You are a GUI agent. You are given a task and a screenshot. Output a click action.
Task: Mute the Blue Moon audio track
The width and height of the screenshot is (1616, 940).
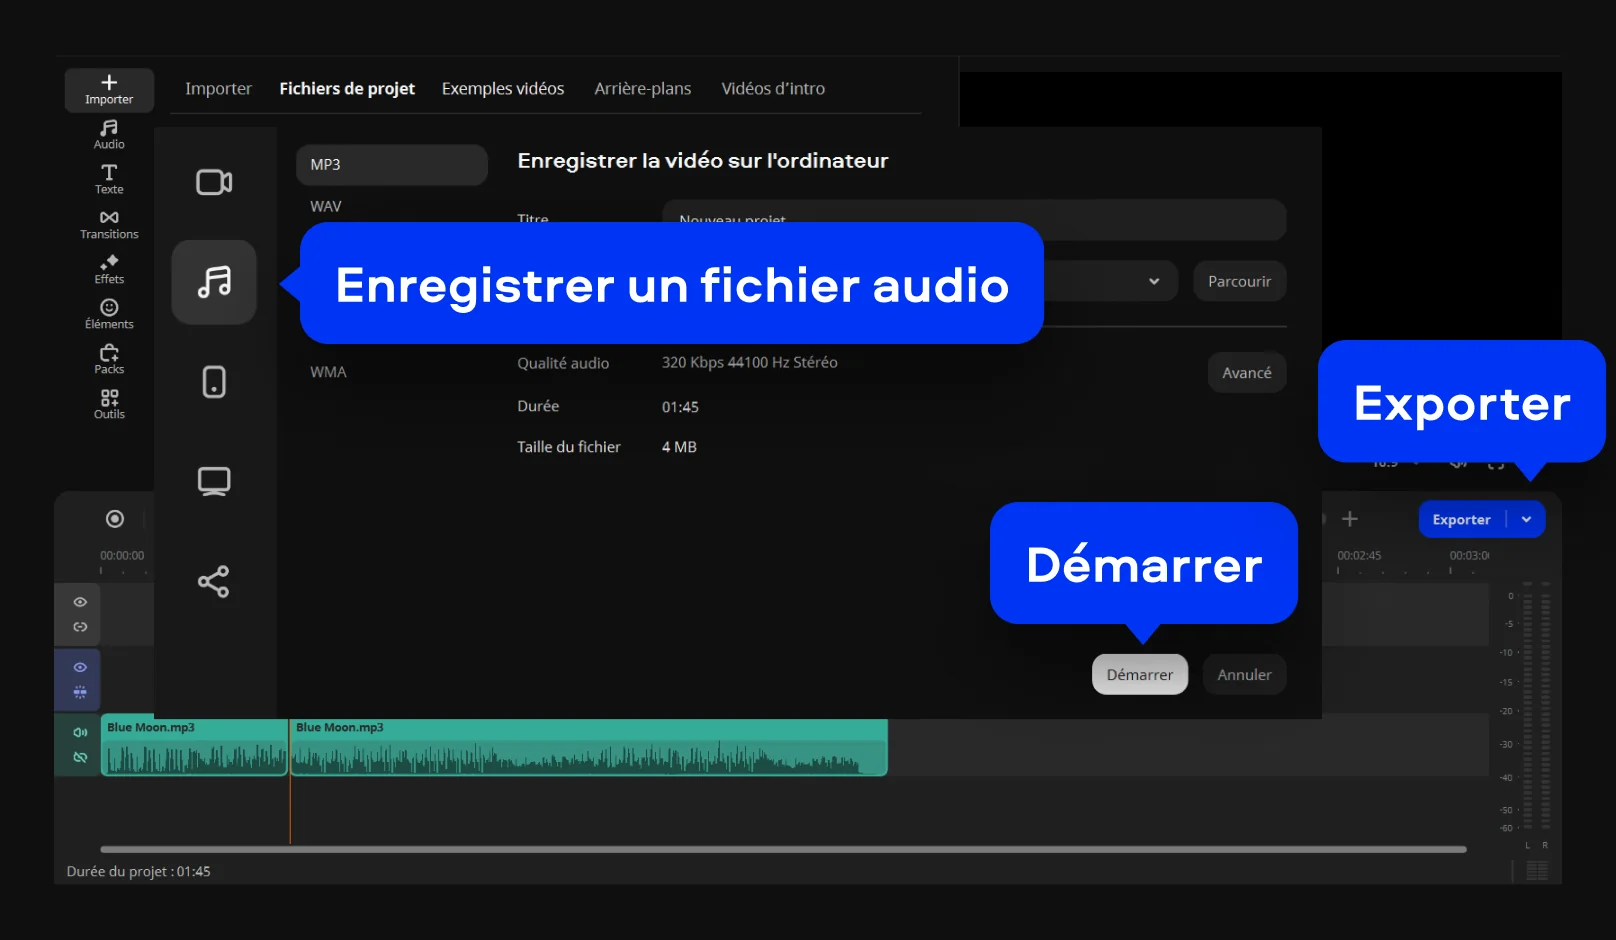(x=80, y=732)
